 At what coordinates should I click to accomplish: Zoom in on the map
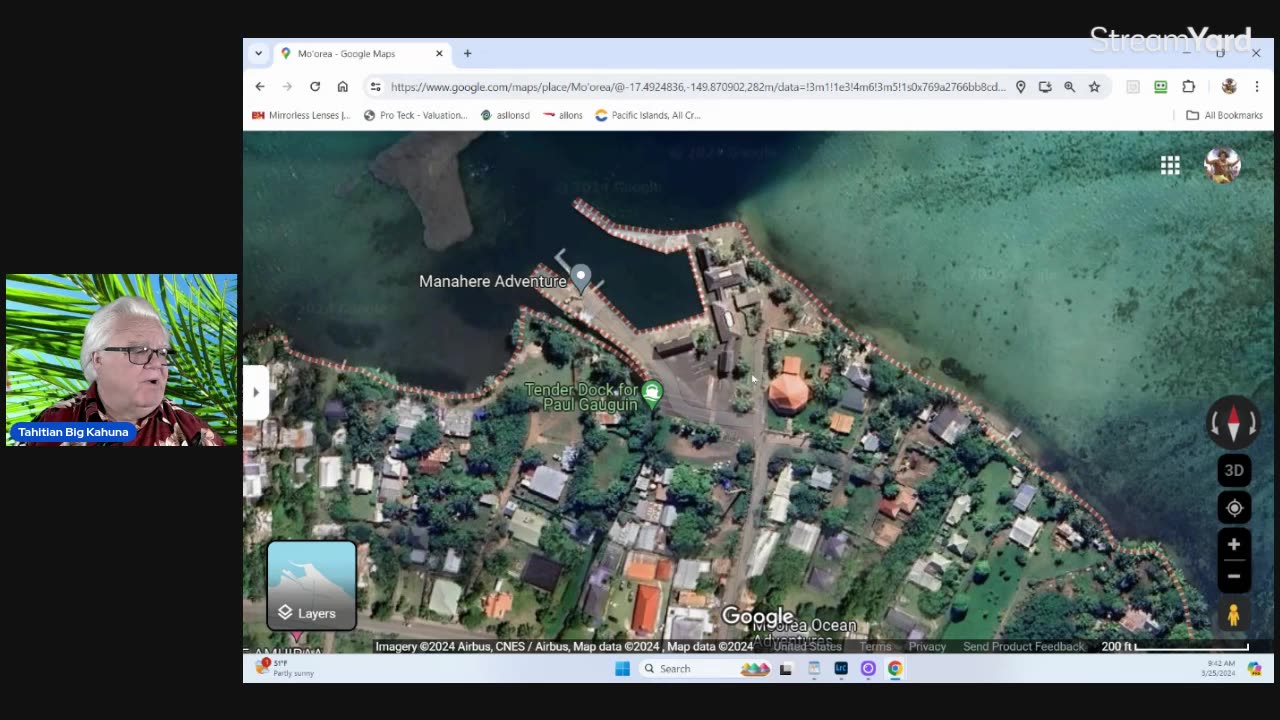[1234, 544]
